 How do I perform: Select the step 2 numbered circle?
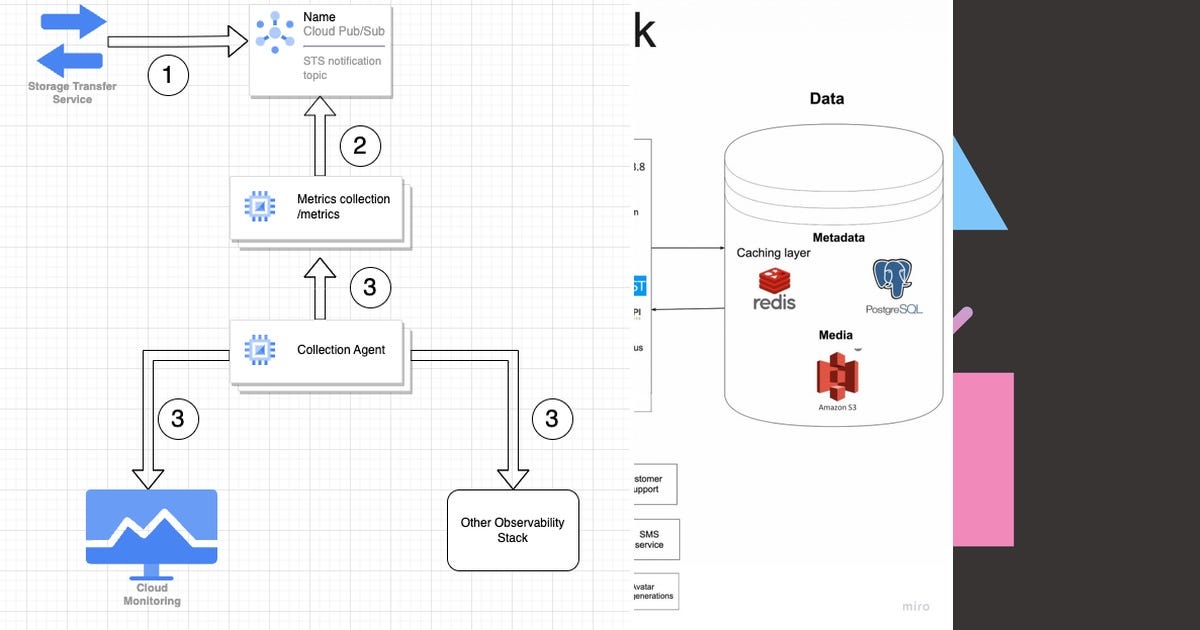tap(360, 145)
